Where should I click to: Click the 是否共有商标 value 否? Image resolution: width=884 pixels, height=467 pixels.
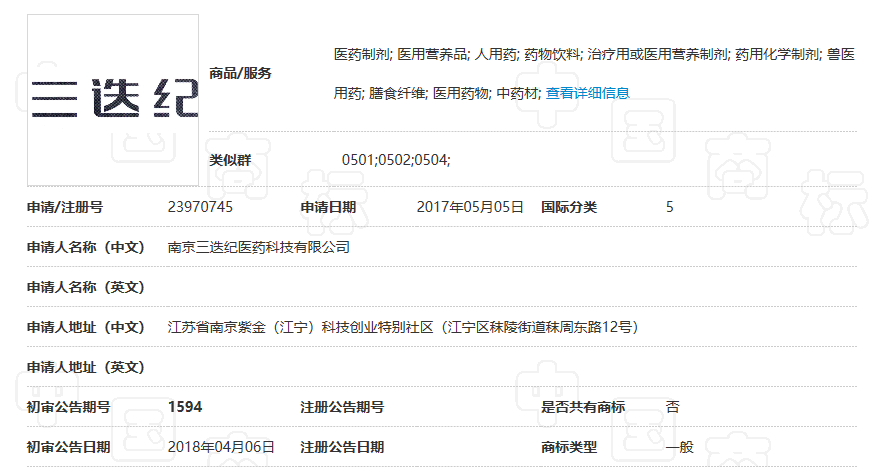[673, 407]
